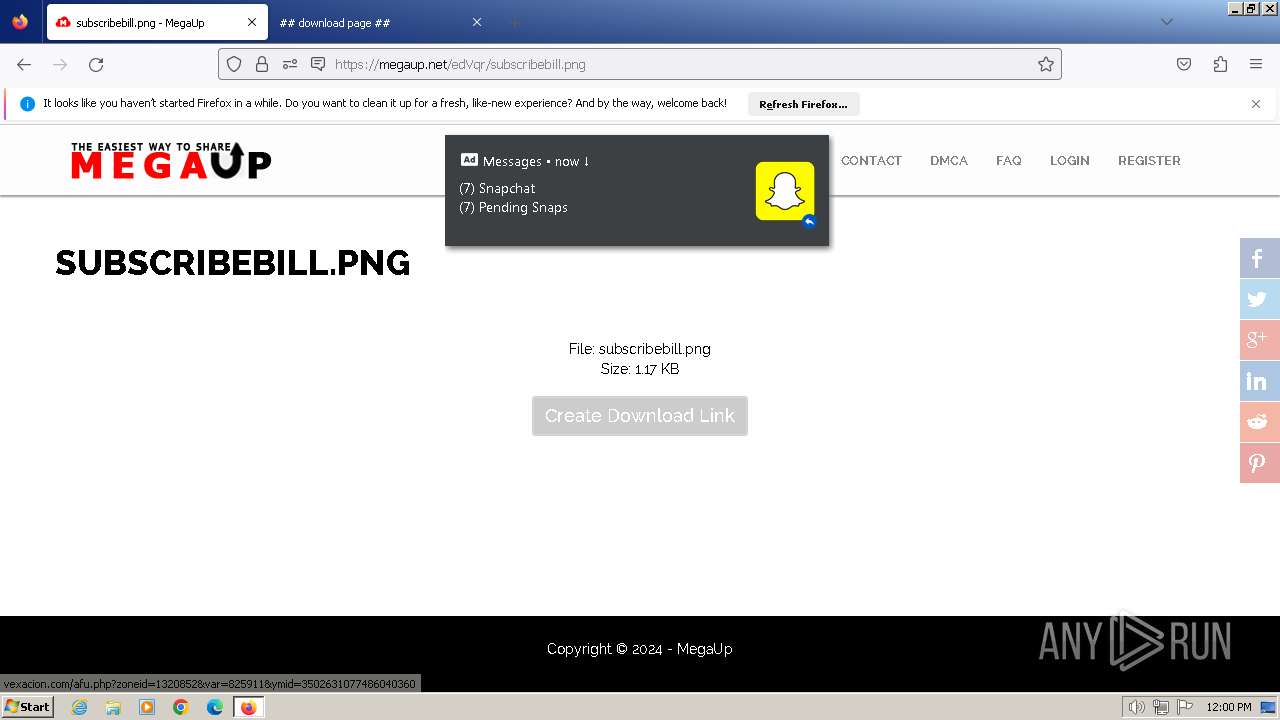Image resolution: width=1280 pixels, height=720 pixels.
Task: Open the REGISTER link
Action: tap(1149, 160)
